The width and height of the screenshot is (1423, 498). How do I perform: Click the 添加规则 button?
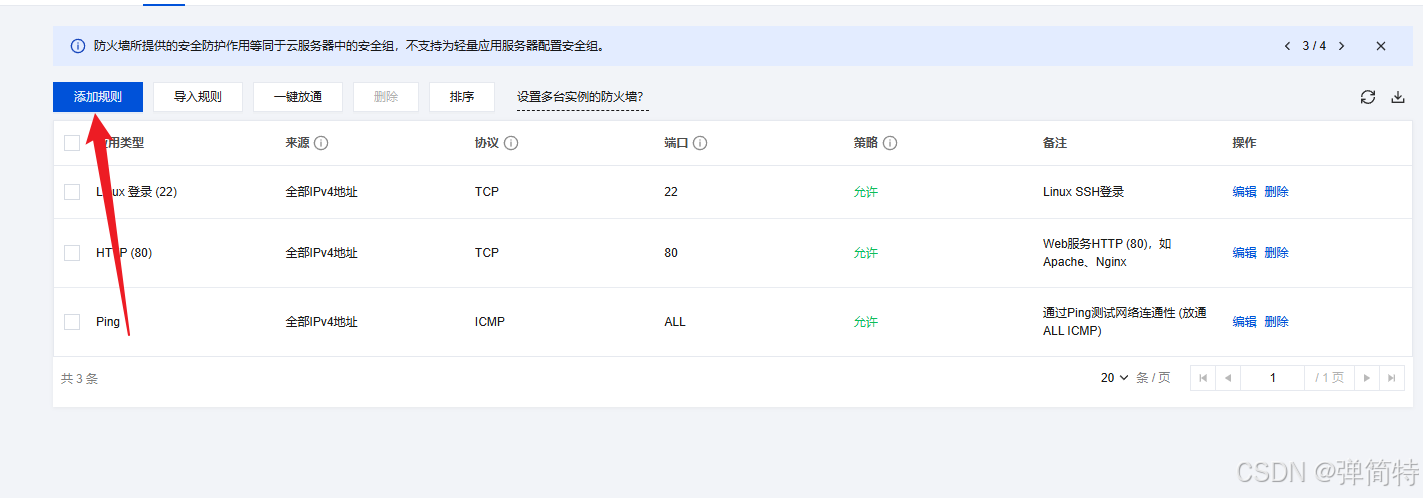[x=98, y=97]
